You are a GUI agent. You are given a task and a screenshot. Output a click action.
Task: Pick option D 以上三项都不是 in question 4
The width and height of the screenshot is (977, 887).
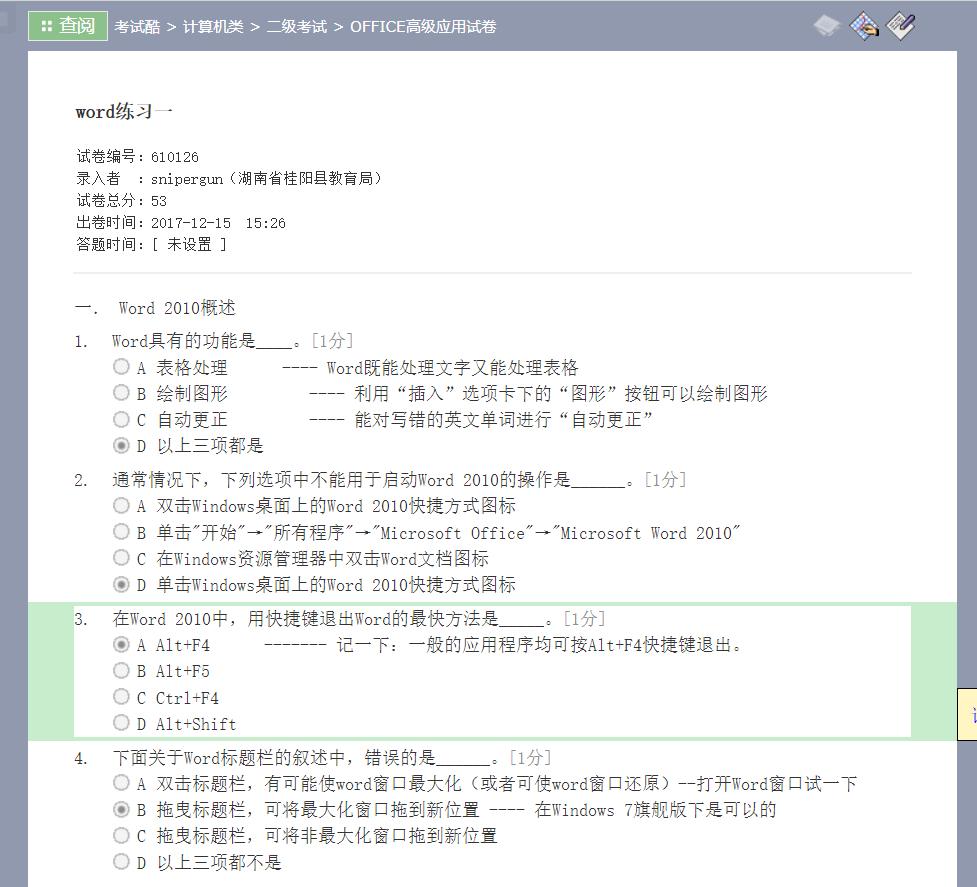pyautogui.click(x=121, y=862)
